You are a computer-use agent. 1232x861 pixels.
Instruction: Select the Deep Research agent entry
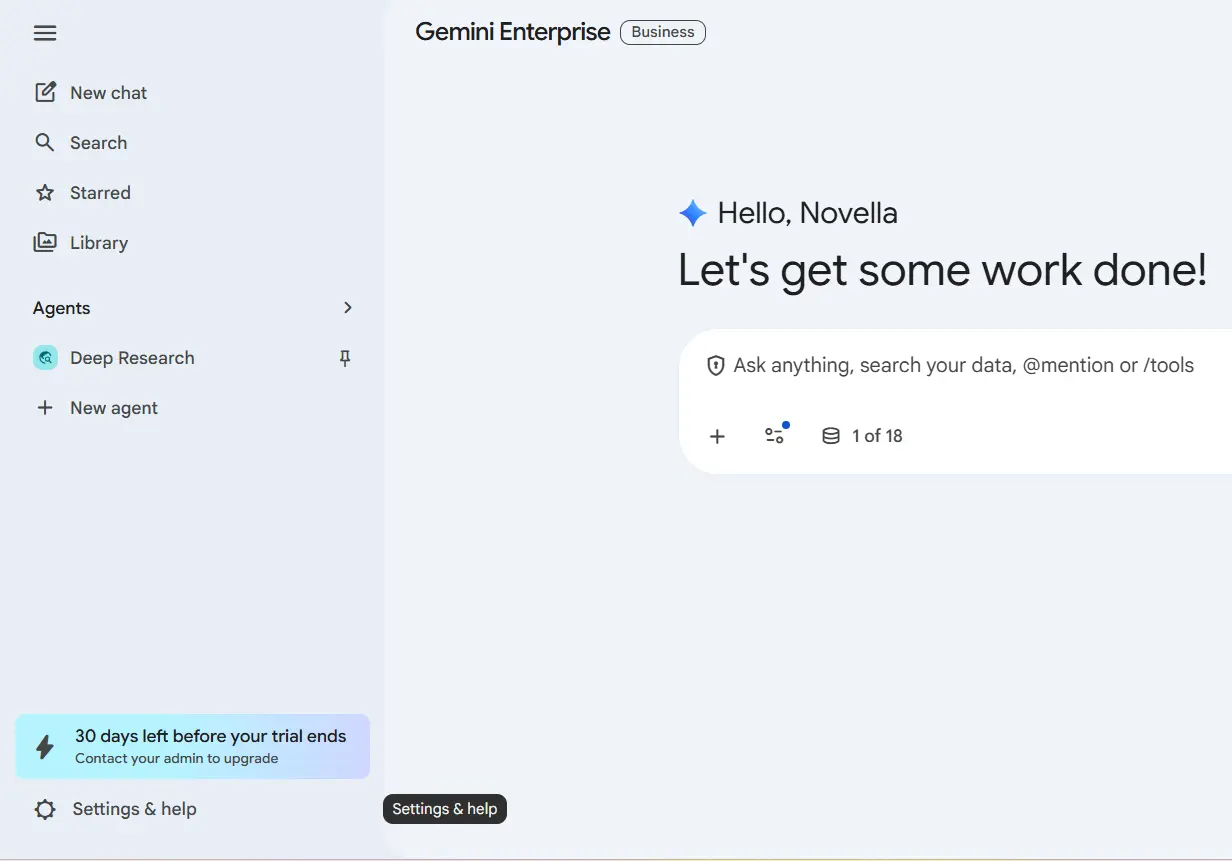[192, 357]
